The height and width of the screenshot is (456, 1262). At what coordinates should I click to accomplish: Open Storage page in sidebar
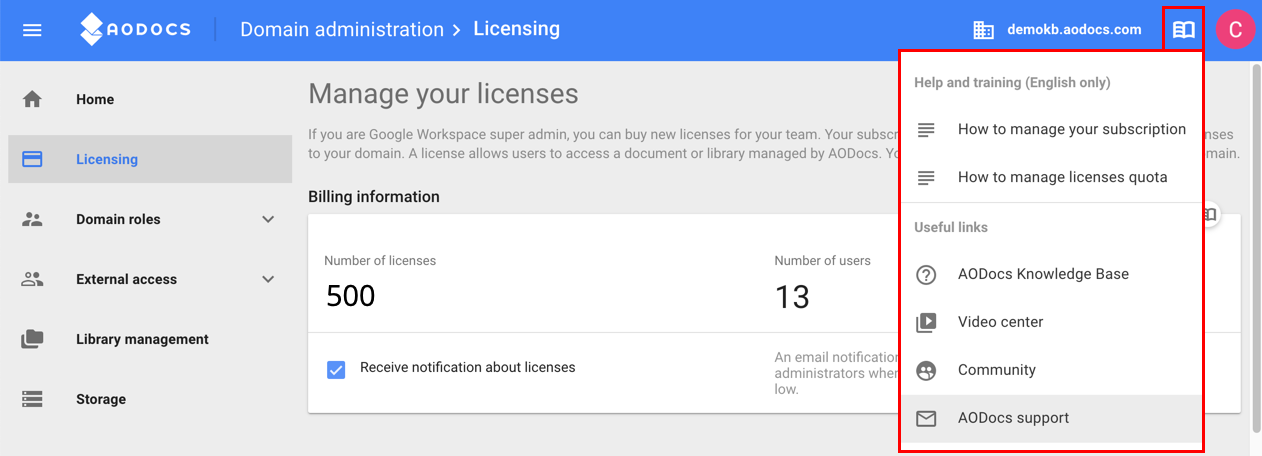[x=150, y=399]
